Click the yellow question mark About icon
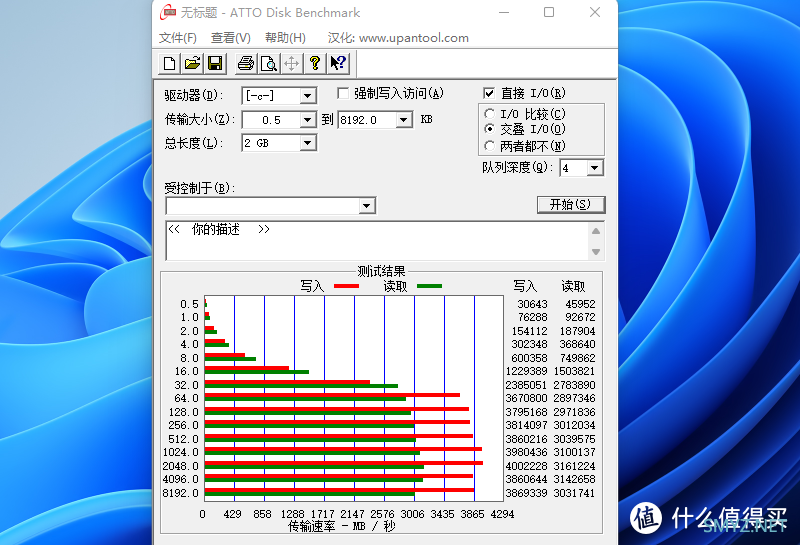This screenshot has height=545, width=800. 315,63
